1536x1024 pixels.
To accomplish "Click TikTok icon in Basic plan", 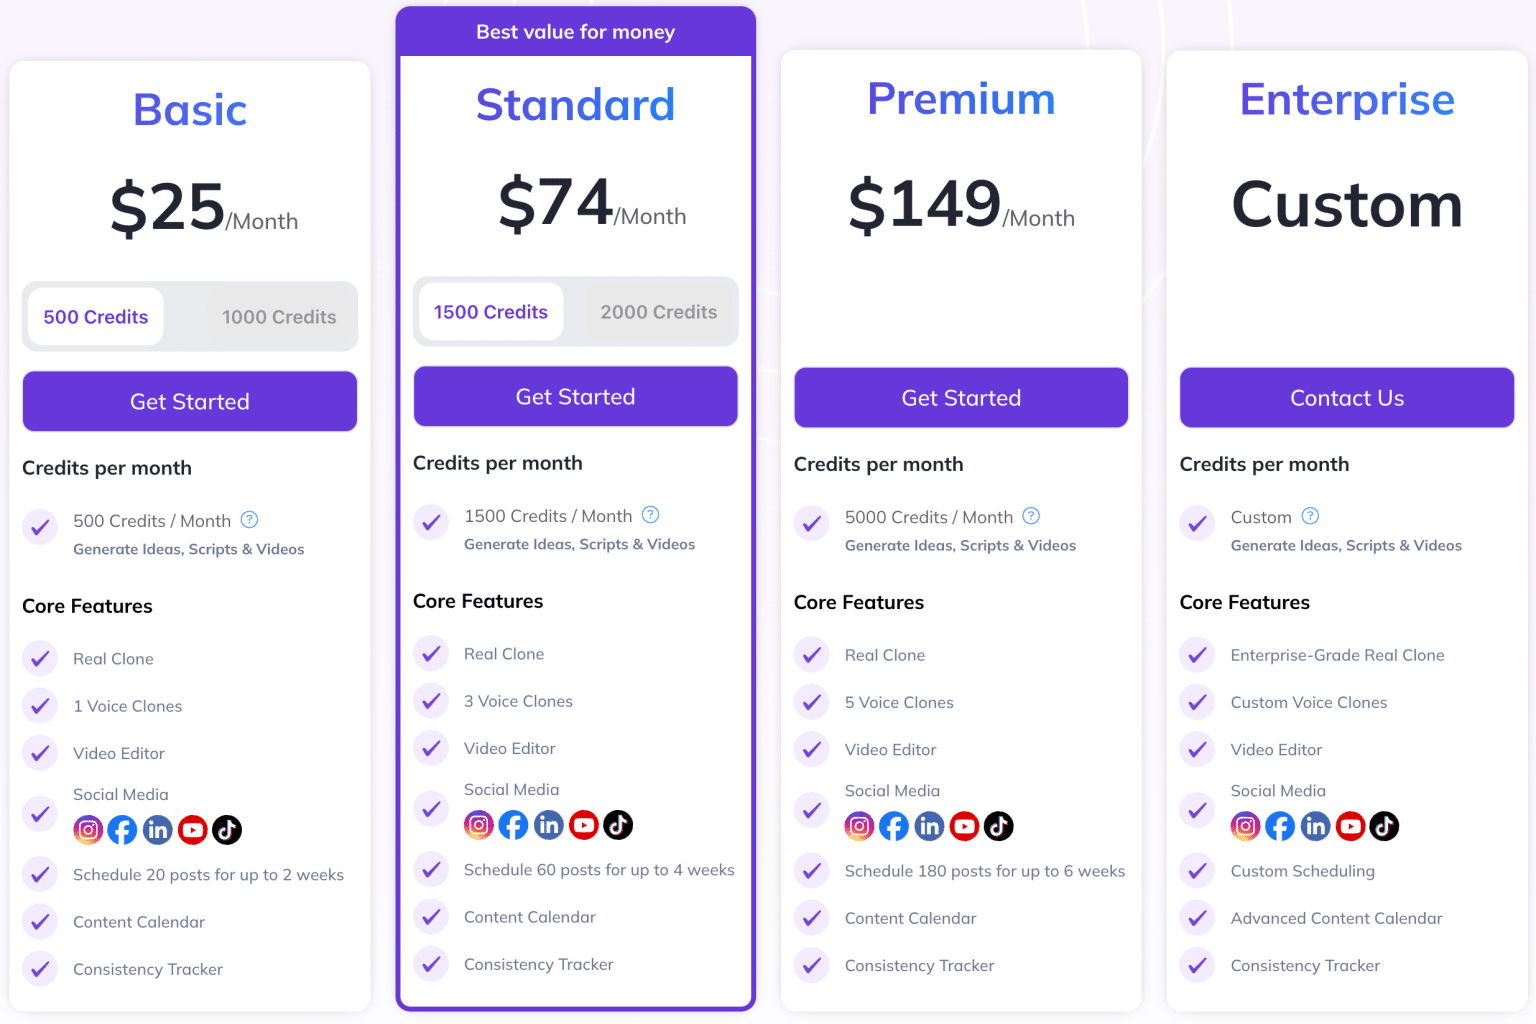I will click(227, 830).
